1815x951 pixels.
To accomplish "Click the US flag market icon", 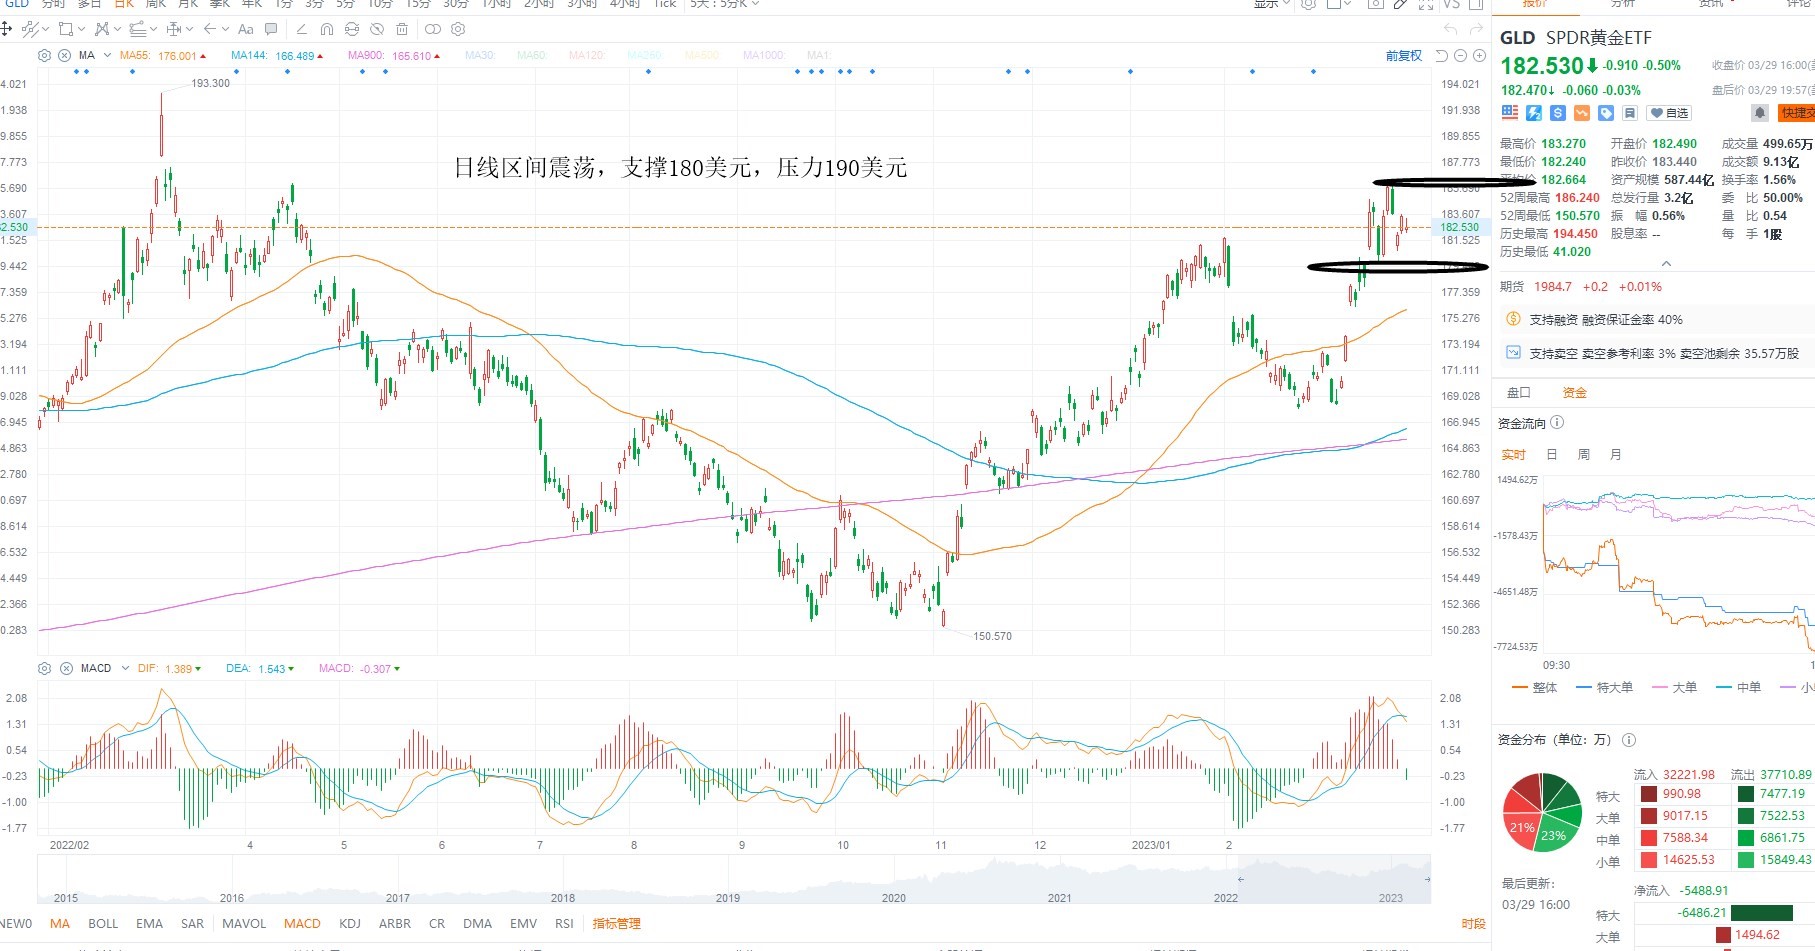I will 1510,113.
